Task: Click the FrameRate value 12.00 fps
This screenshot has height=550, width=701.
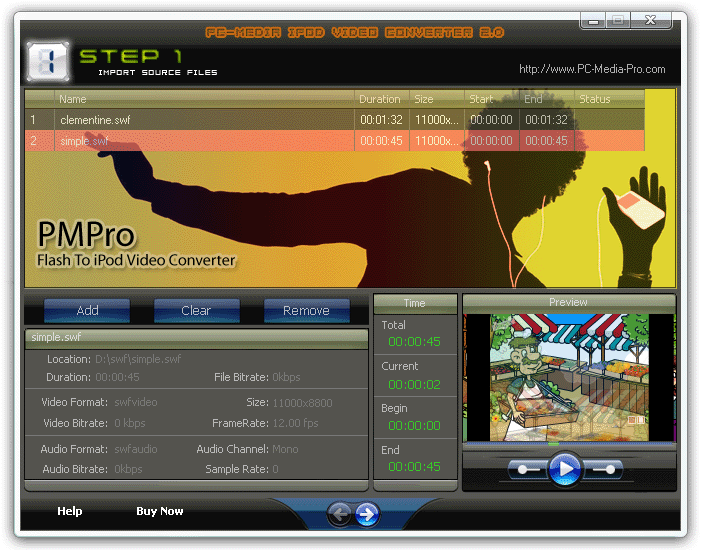Action: tap(296, 423)
